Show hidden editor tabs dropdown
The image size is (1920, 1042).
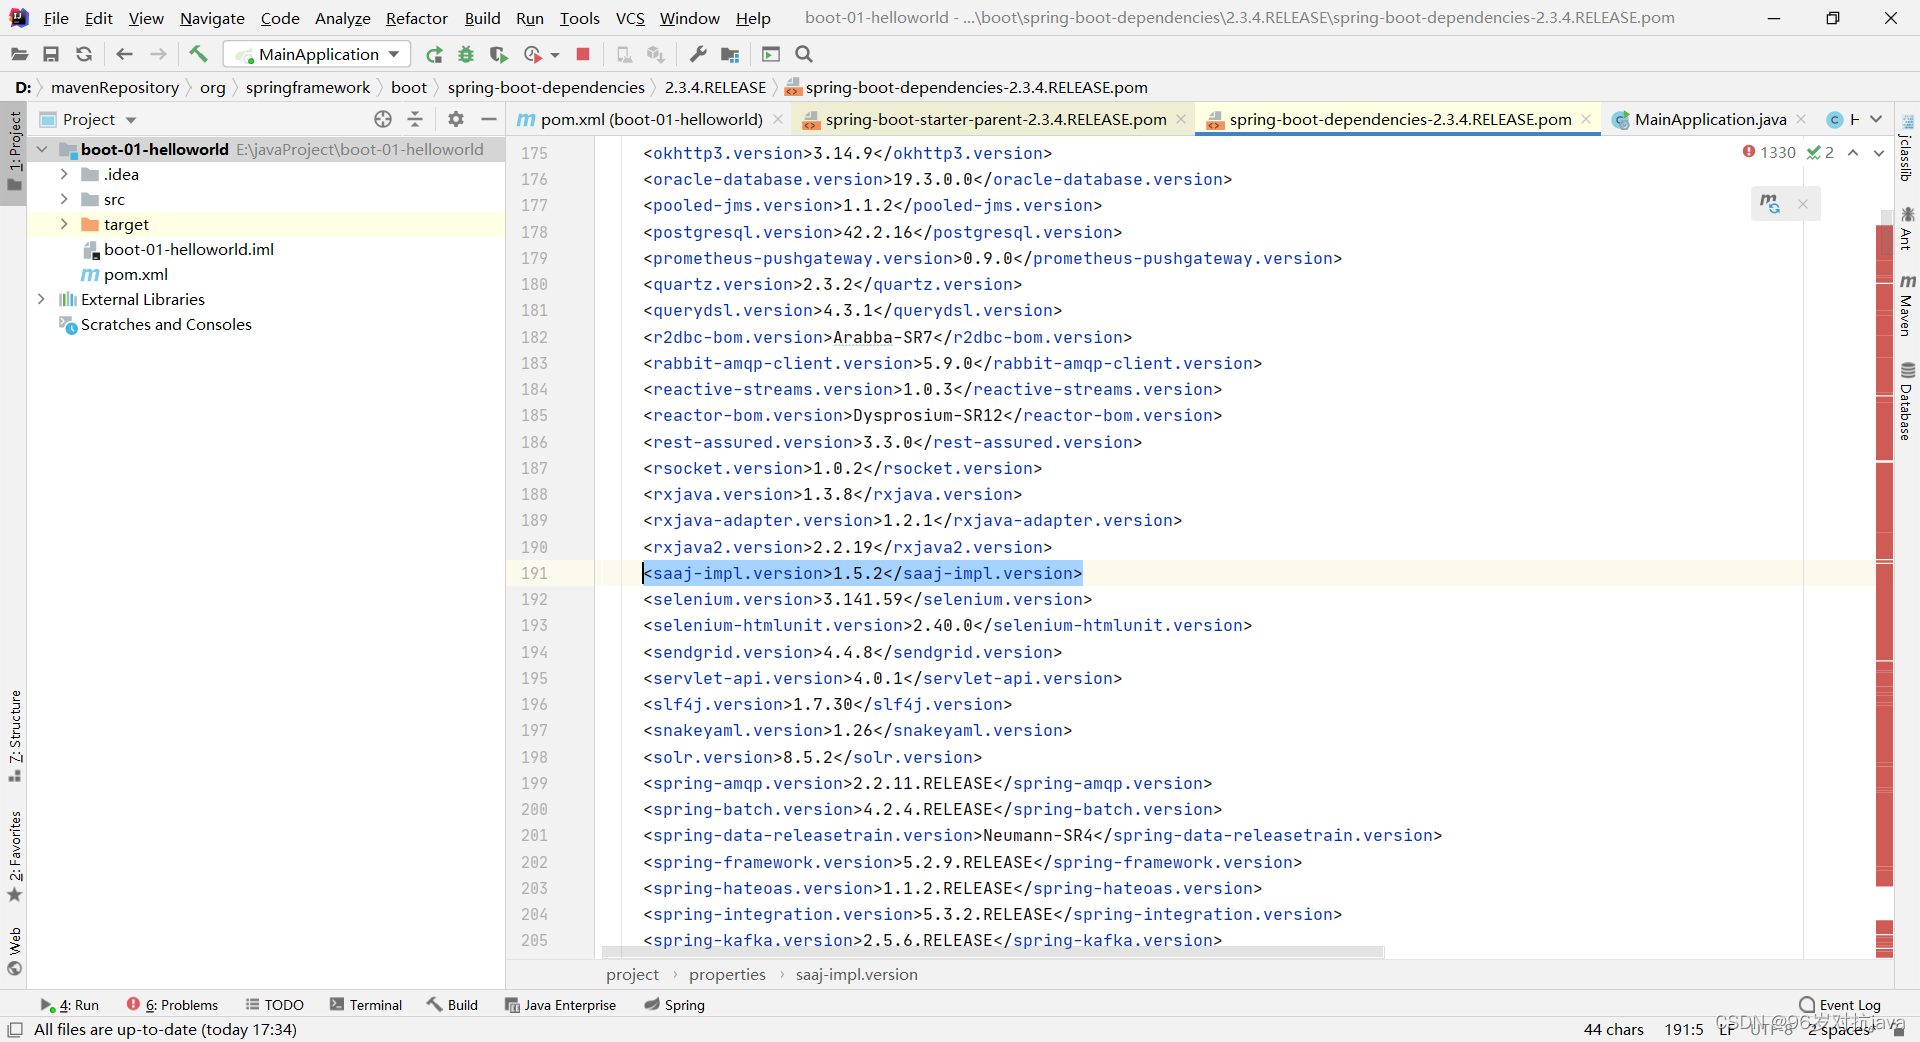[x=1877, y=119]
